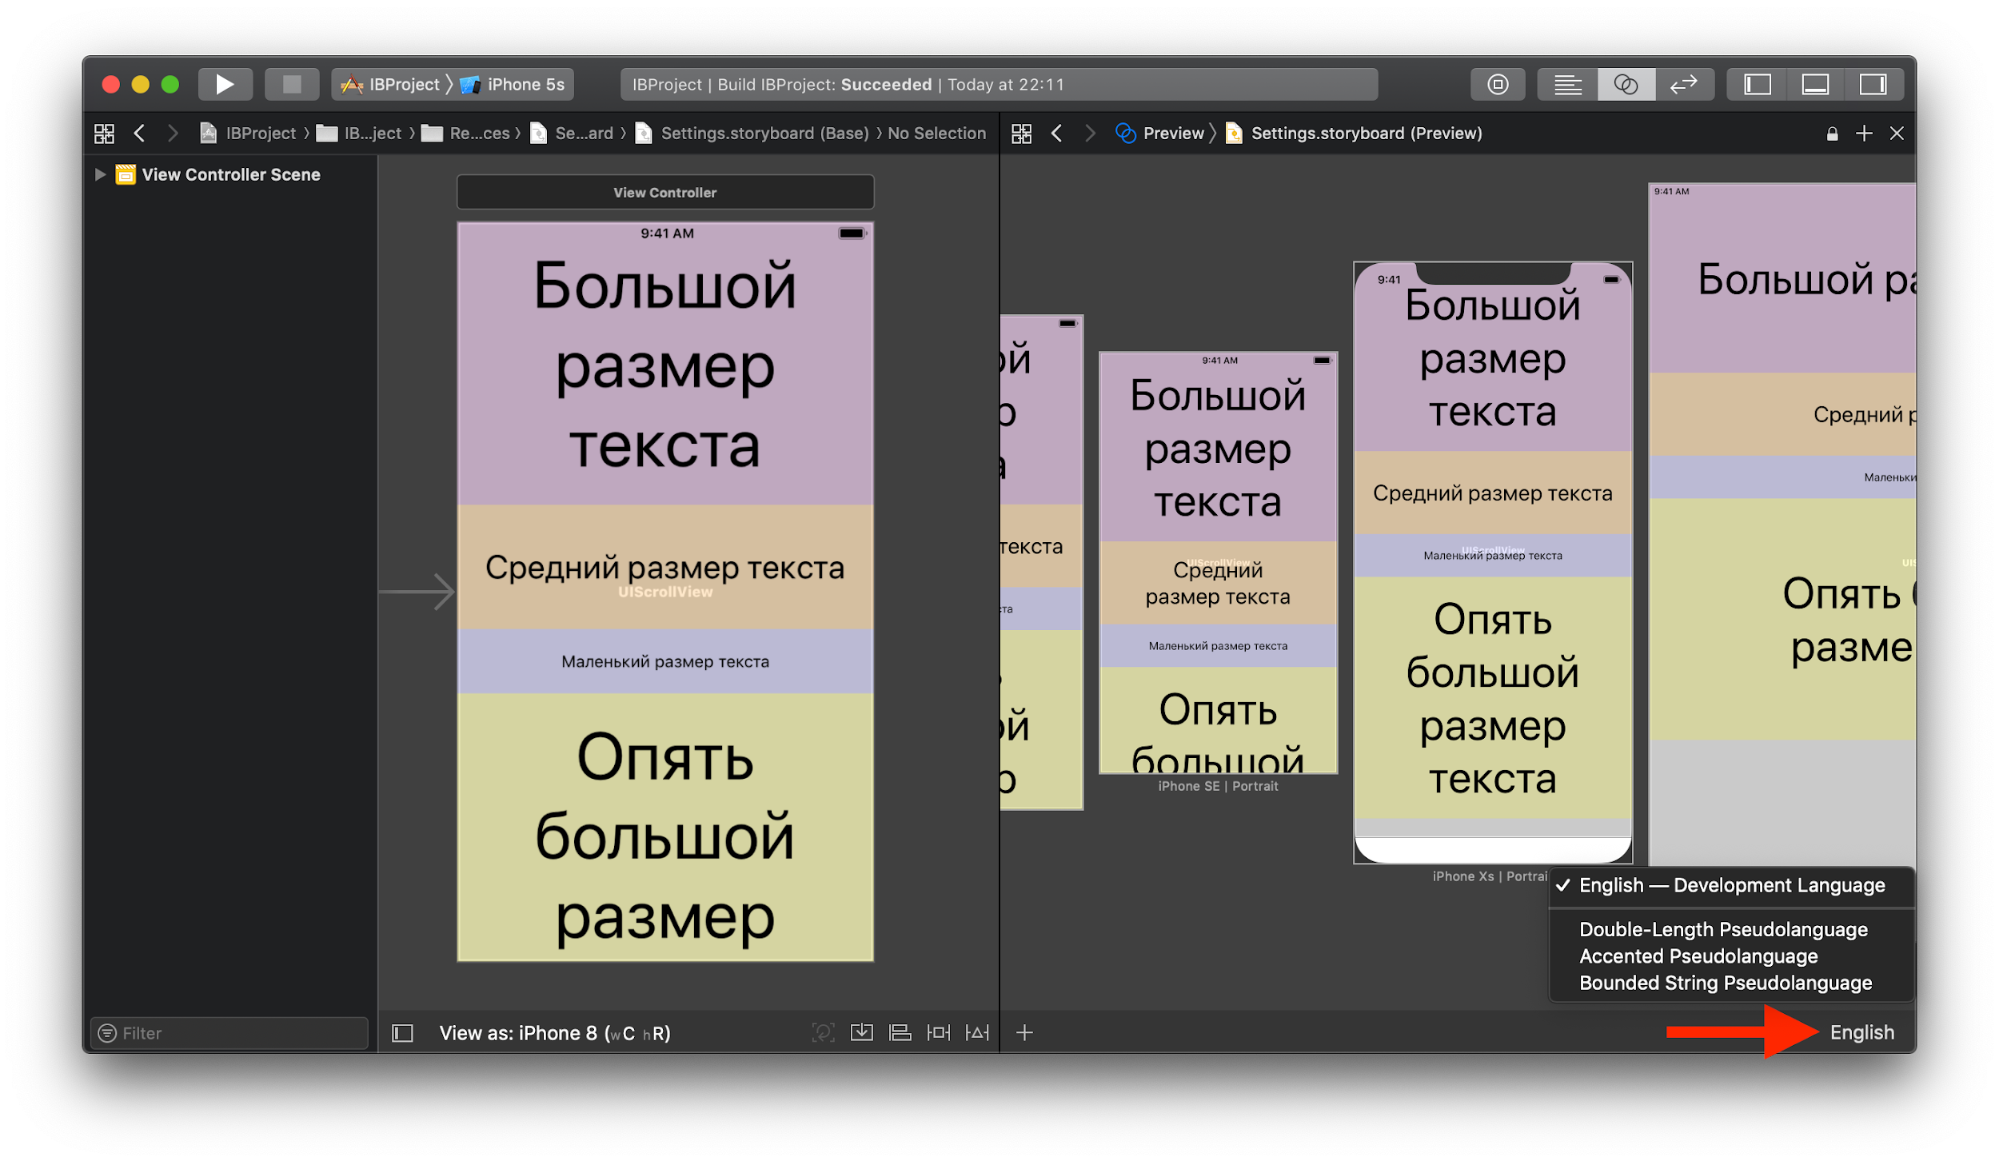The height and width of the screenshot is (1163, 1999).
Task: Select the Assistant editor icon
Action: (1625, 84)
